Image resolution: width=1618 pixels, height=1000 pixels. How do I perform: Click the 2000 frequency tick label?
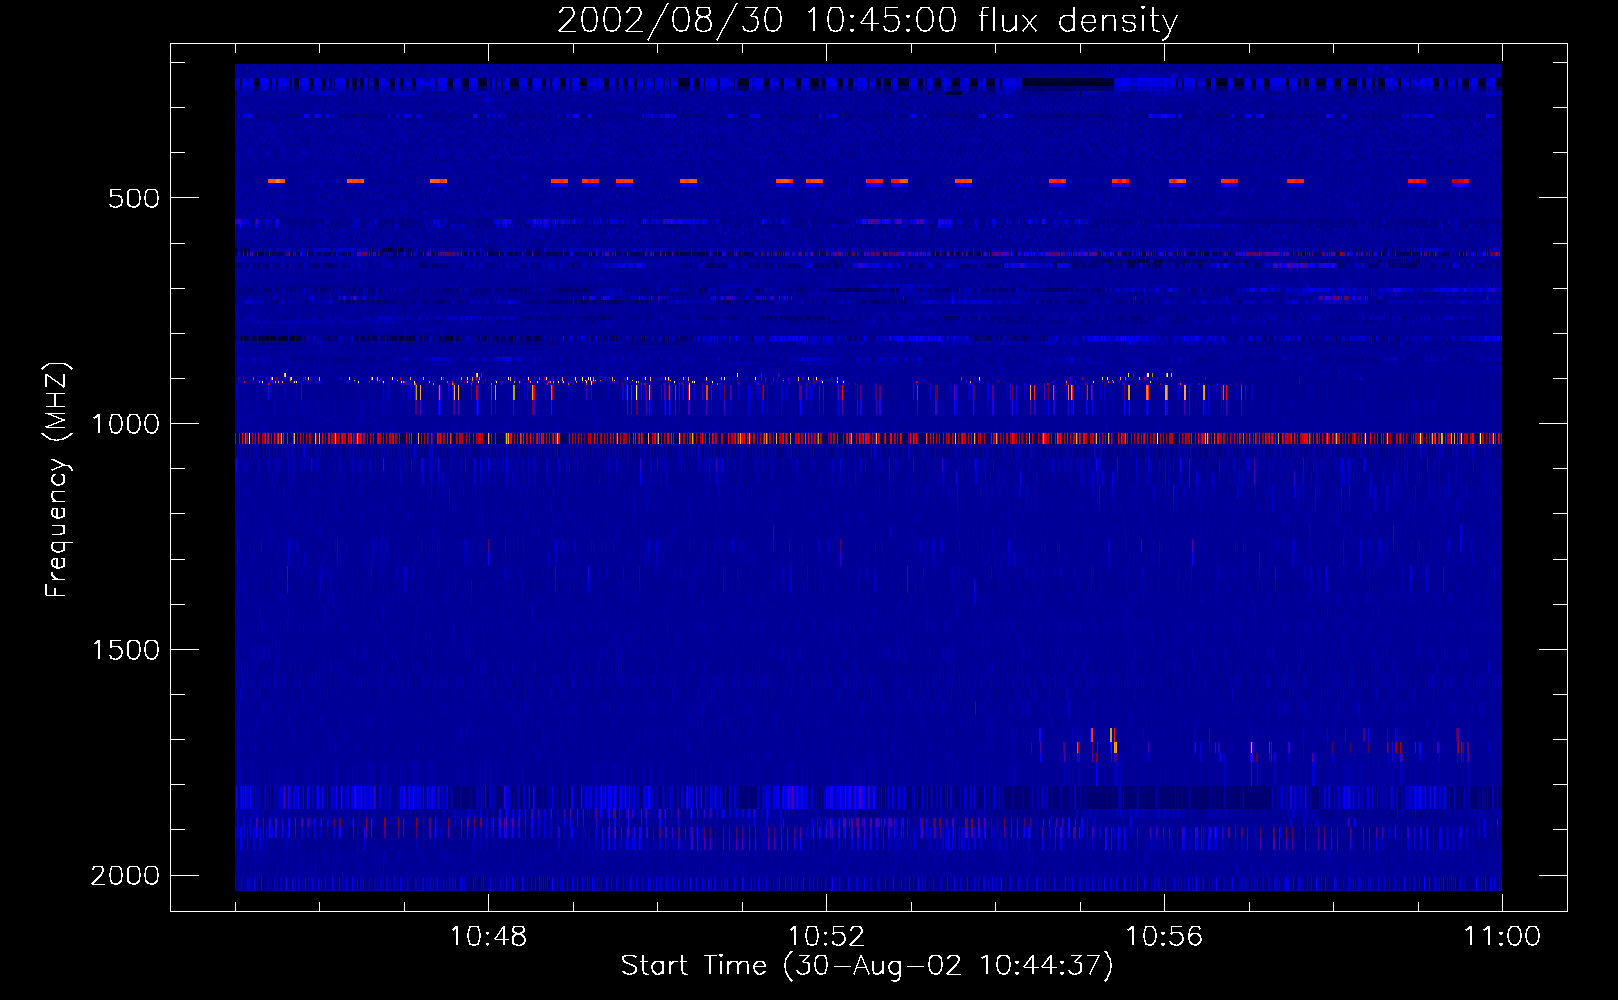(x=125, y=876)
